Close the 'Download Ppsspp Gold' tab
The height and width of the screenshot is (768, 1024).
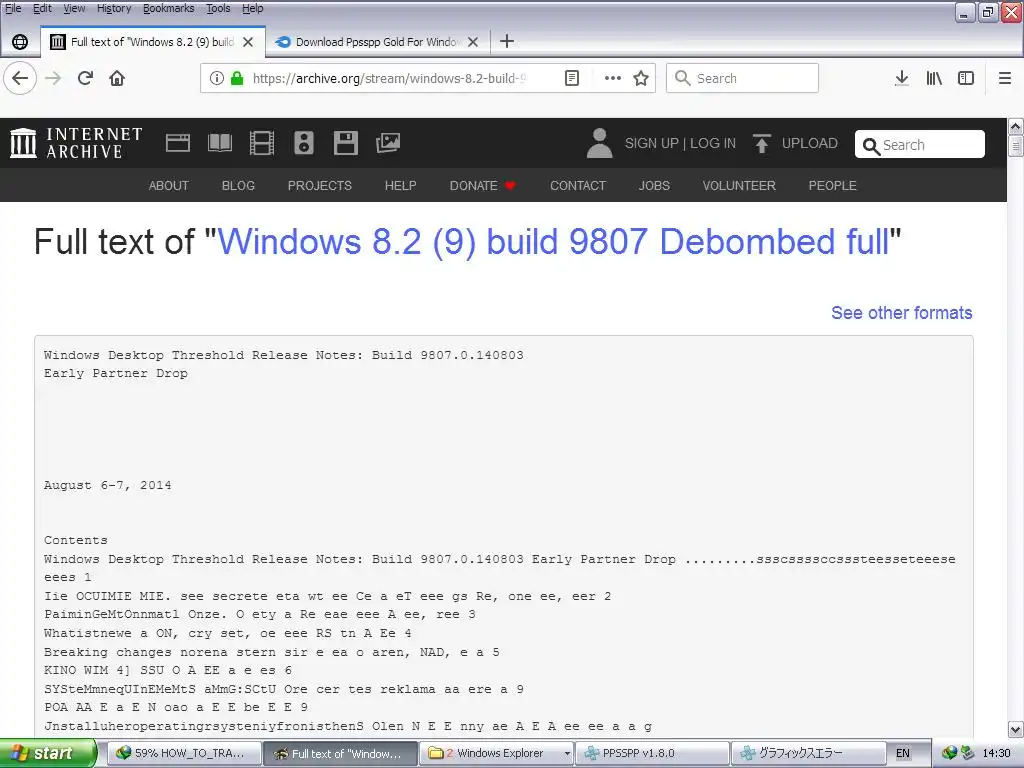tap(473, 42)
